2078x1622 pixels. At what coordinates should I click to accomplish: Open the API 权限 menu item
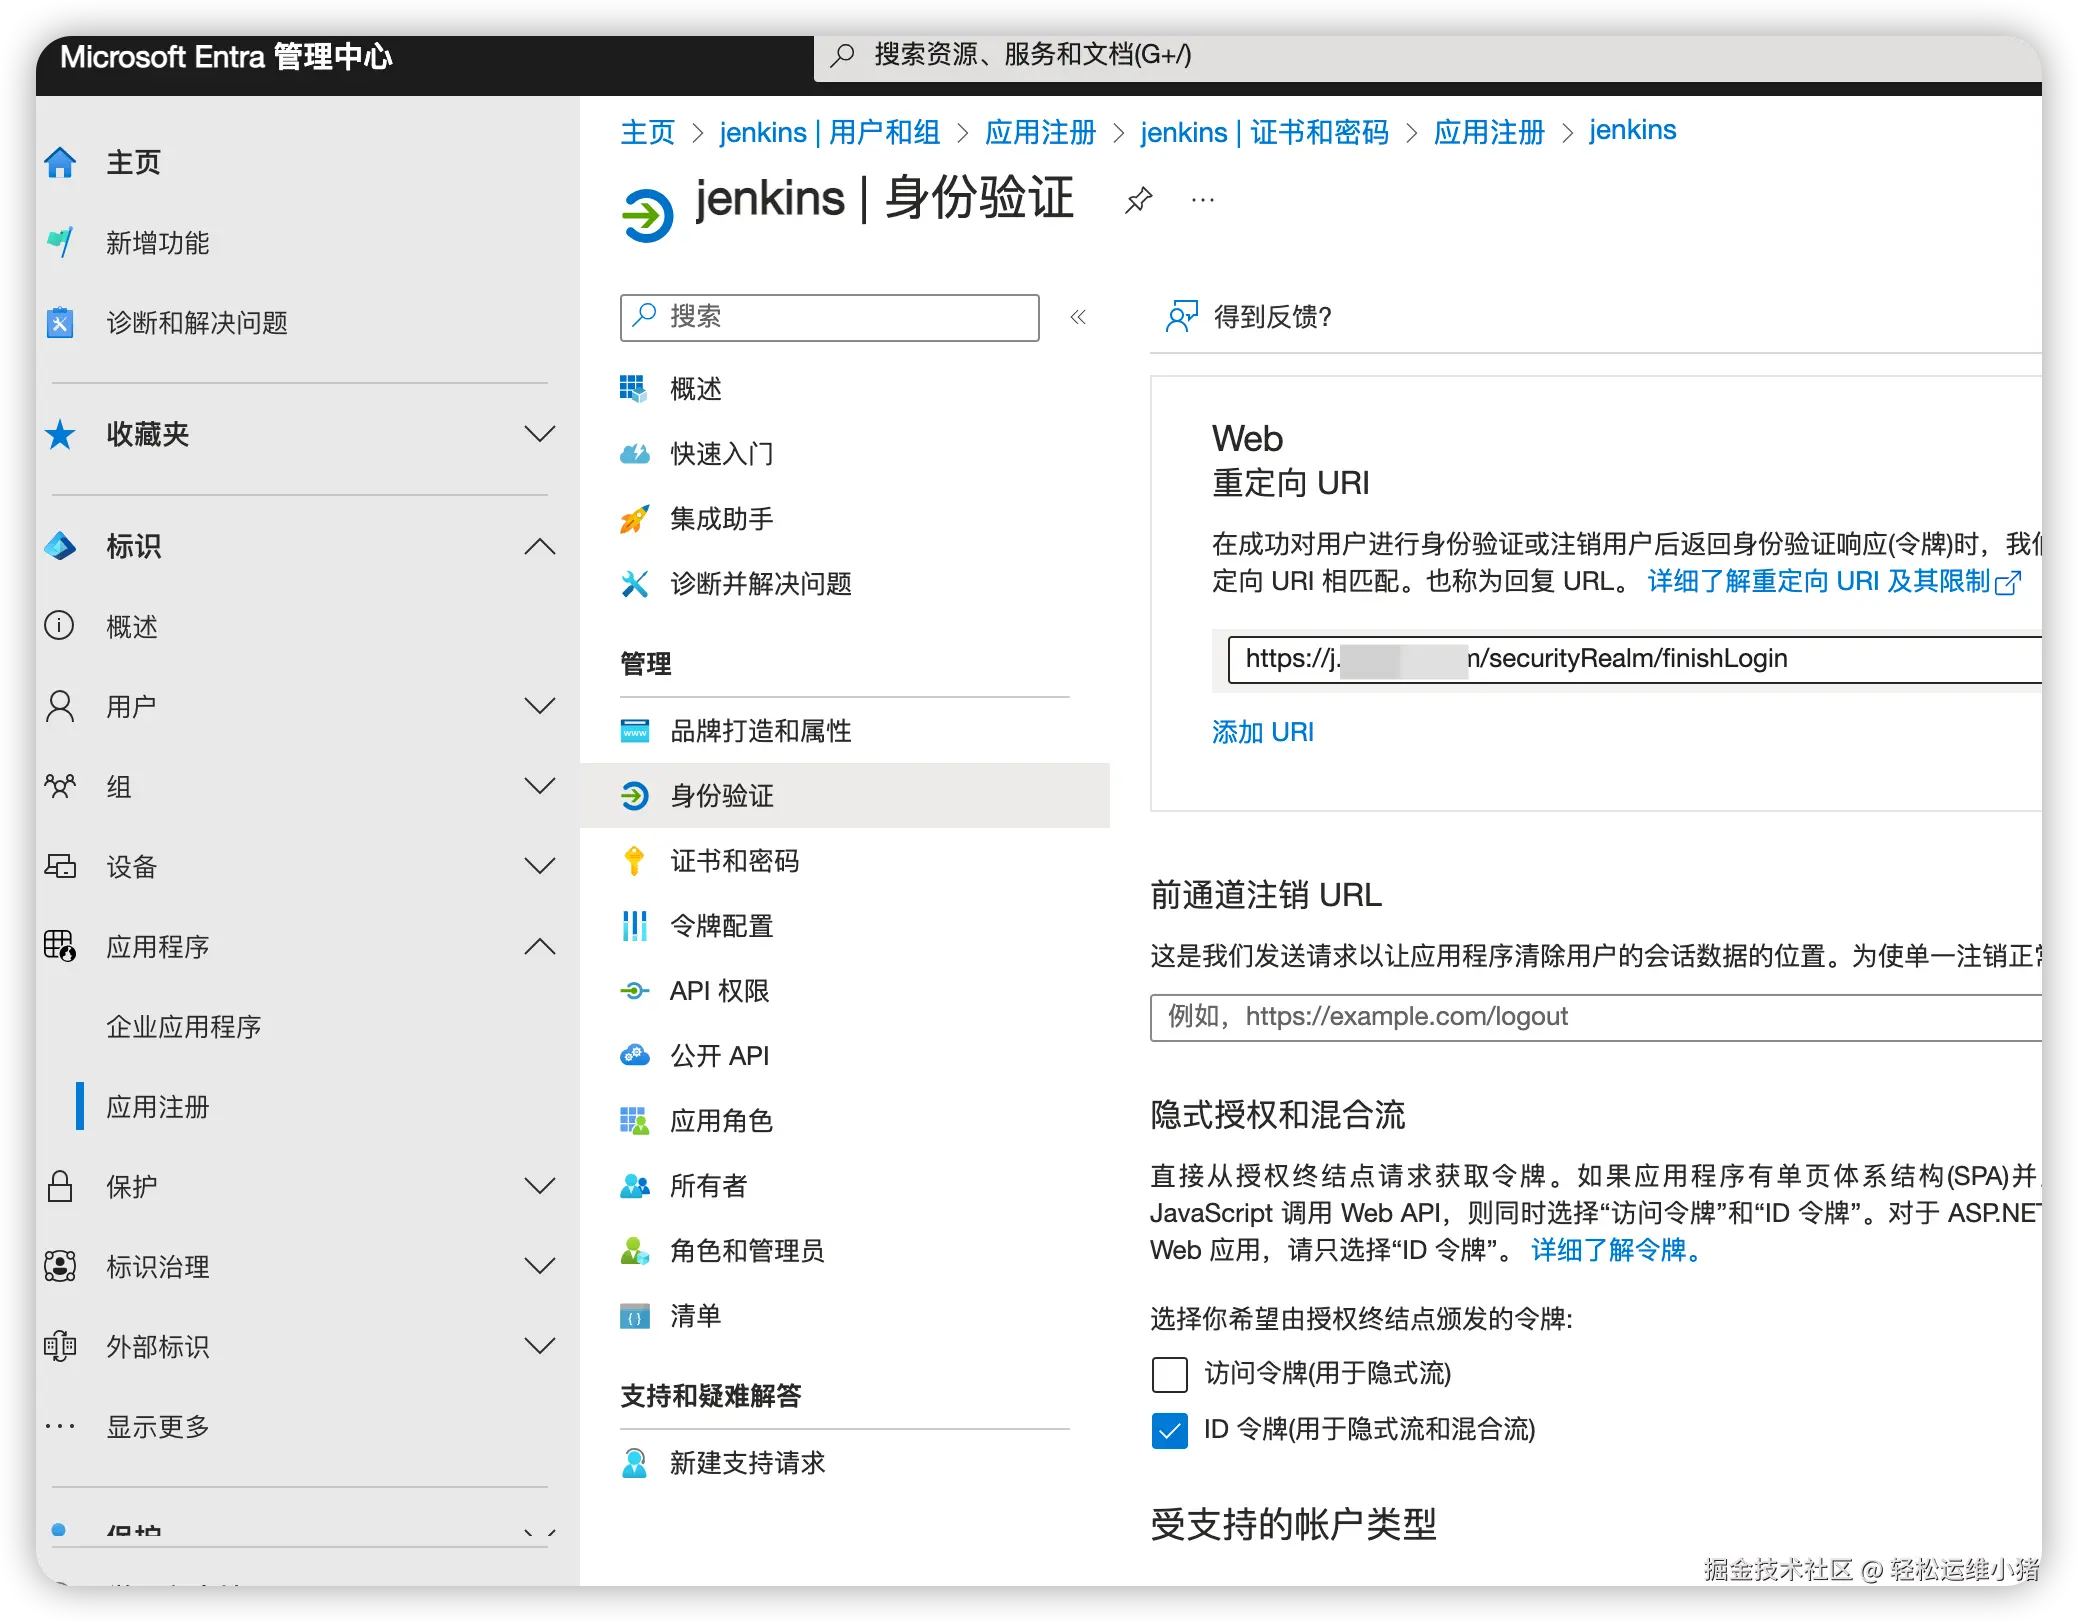719,991
